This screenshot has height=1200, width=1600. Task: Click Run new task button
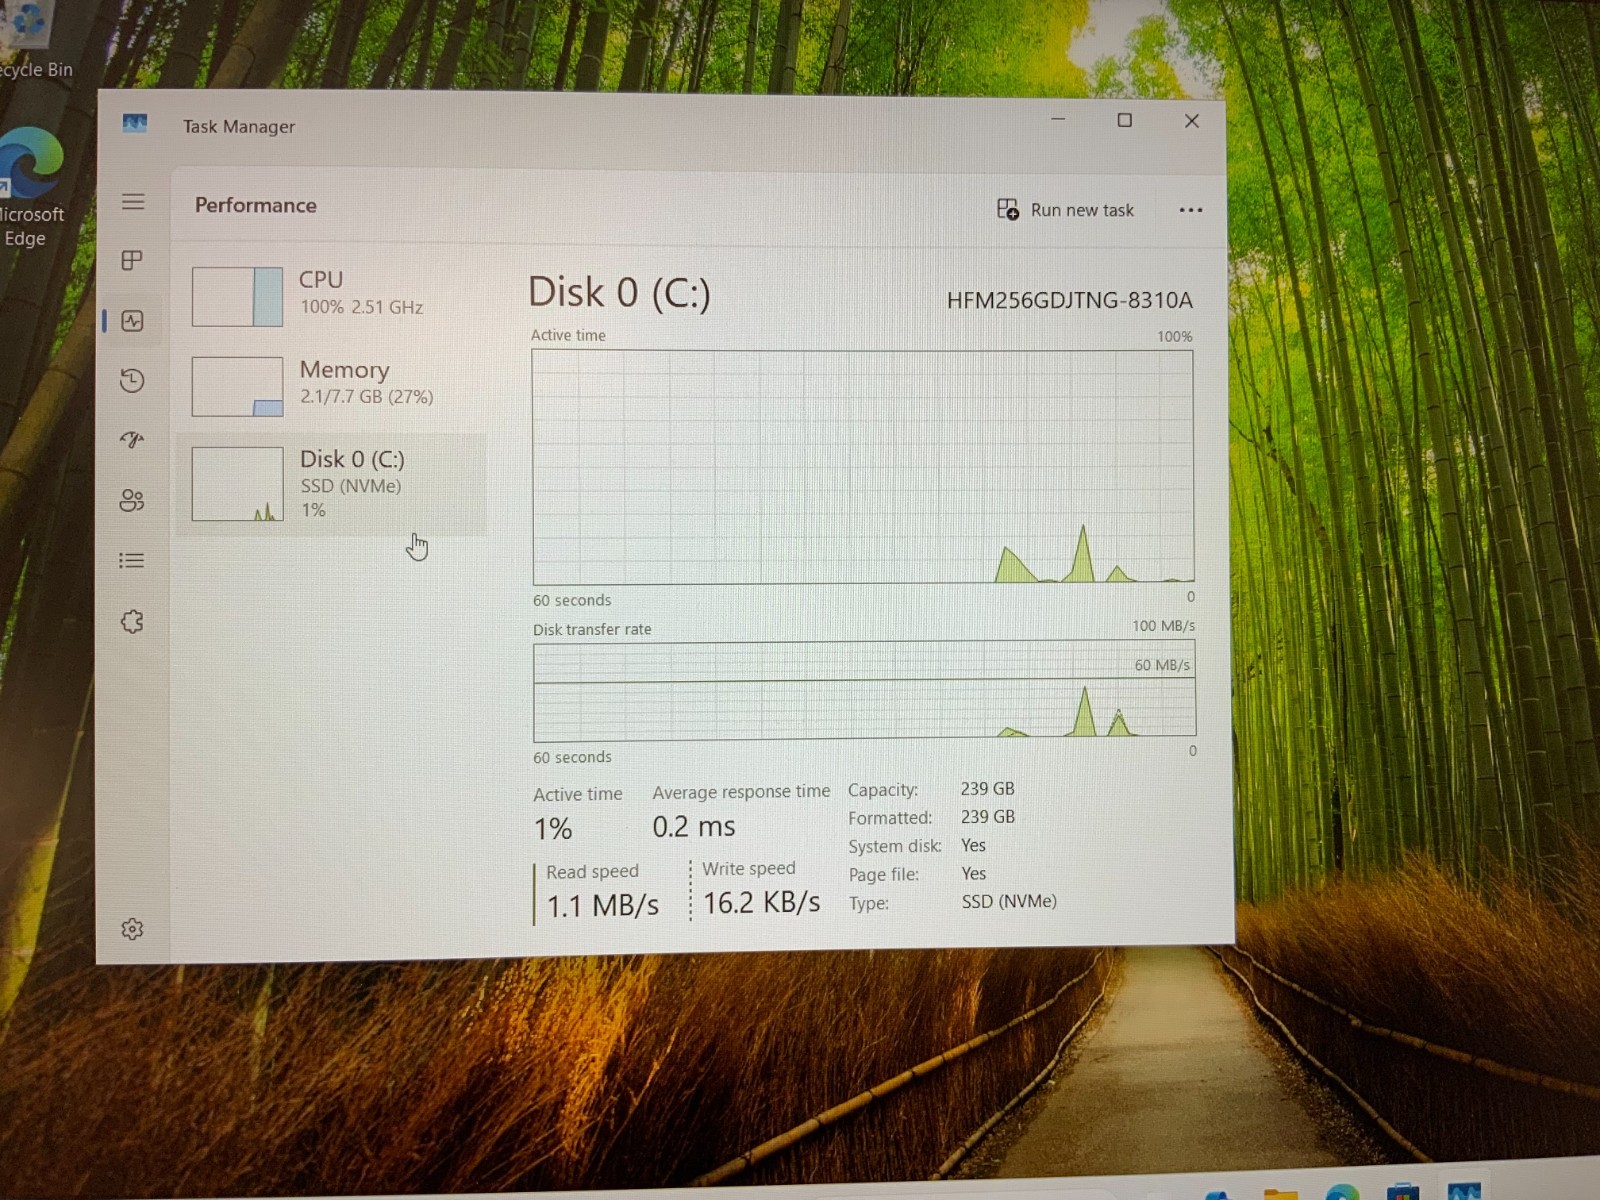point(1065,210)
